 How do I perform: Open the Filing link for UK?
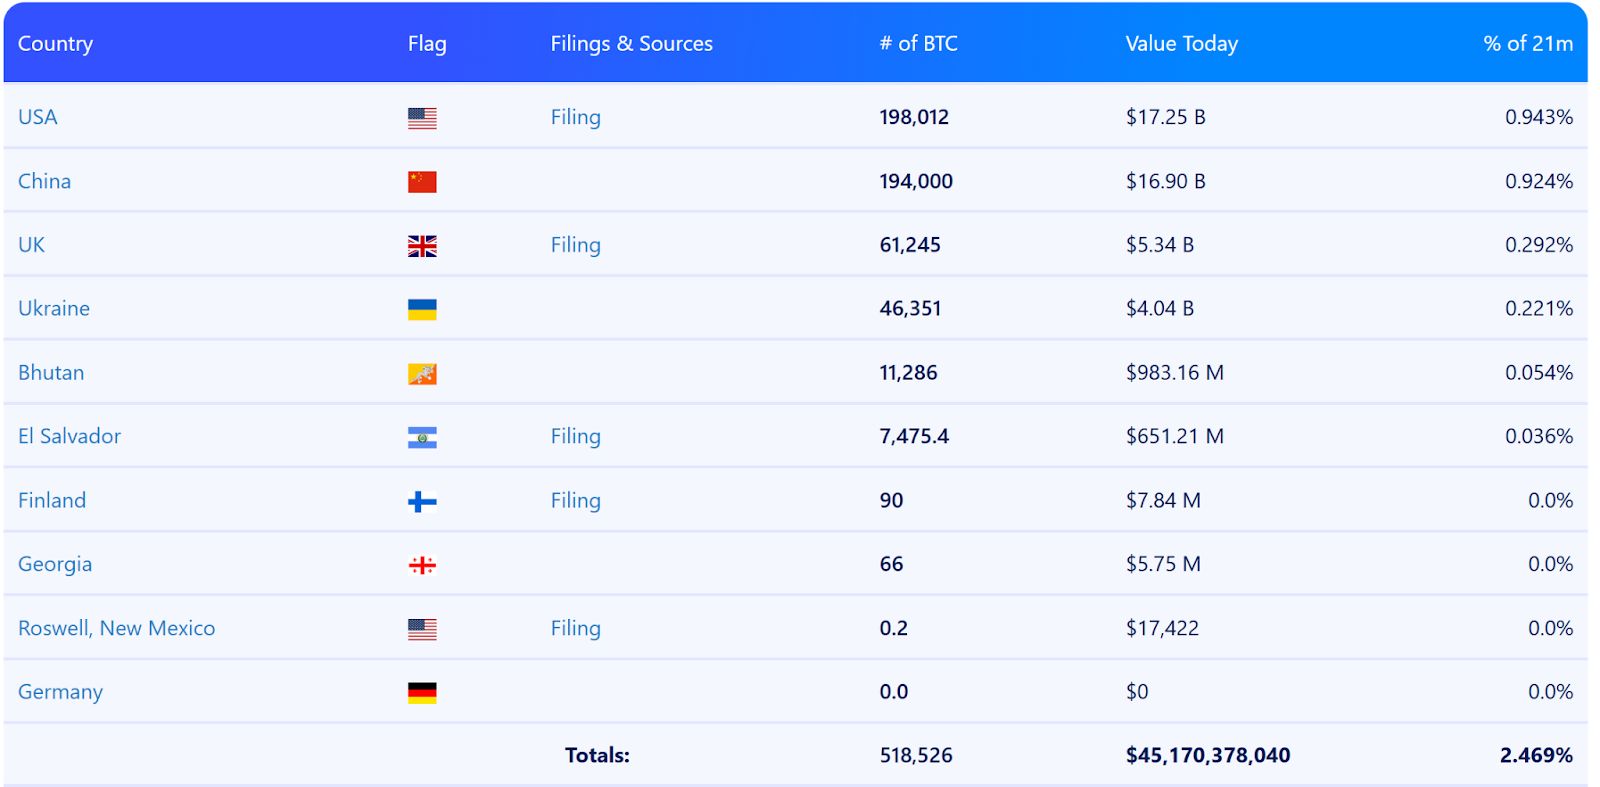pyautogui.click(x=575, y=245)
